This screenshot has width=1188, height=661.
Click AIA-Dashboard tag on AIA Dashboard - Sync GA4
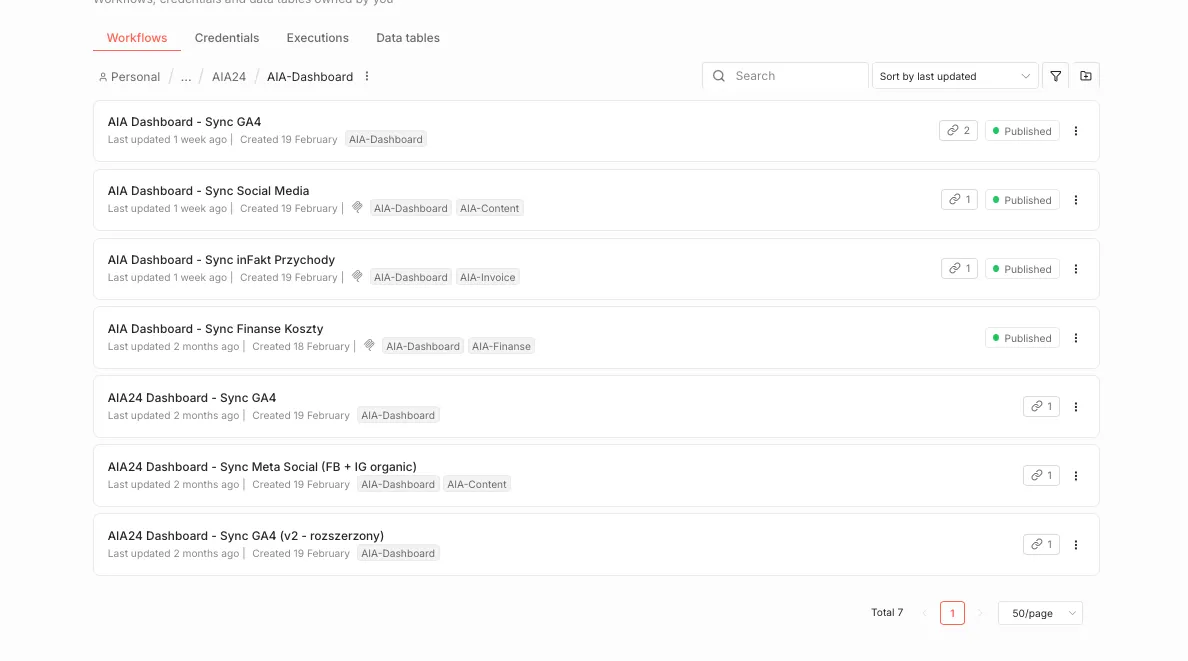point(386,139)
